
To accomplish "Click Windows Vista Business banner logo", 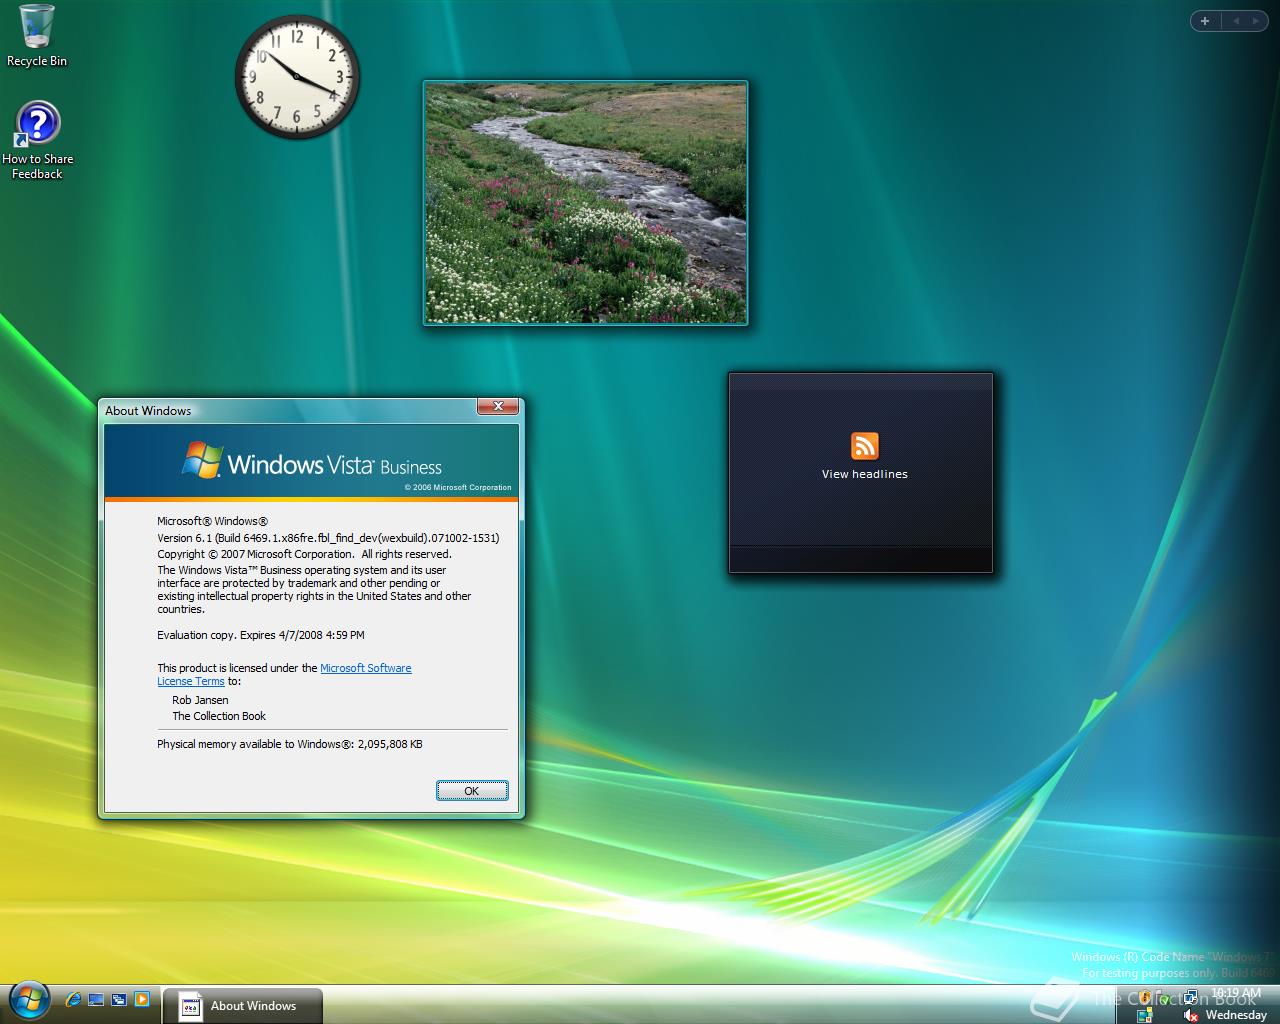I will (x=312, y=462).
